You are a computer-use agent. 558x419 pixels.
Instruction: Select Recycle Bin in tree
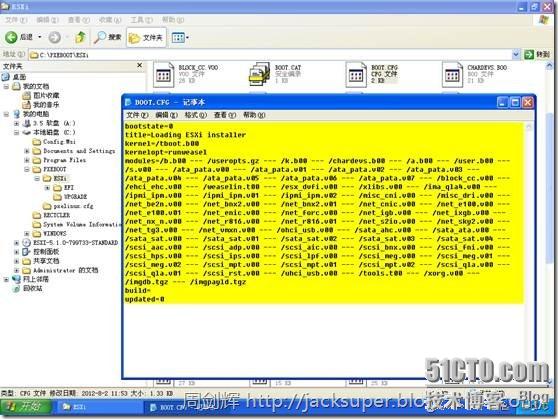32,288
